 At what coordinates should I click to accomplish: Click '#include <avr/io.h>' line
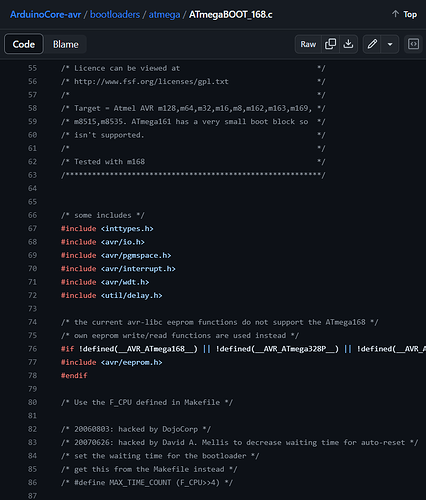click(103, 242)
